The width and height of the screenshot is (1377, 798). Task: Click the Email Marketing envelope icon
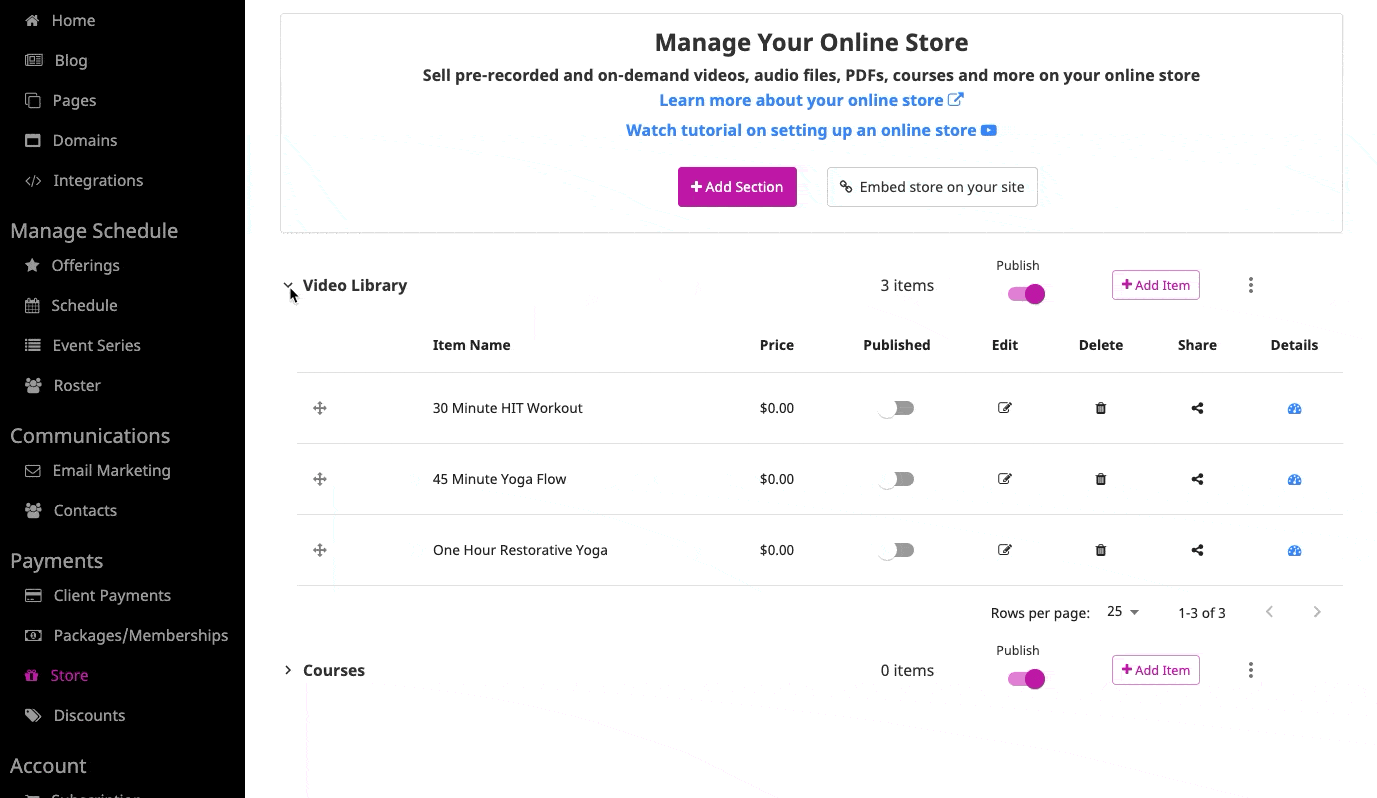[x=33, y=470]
